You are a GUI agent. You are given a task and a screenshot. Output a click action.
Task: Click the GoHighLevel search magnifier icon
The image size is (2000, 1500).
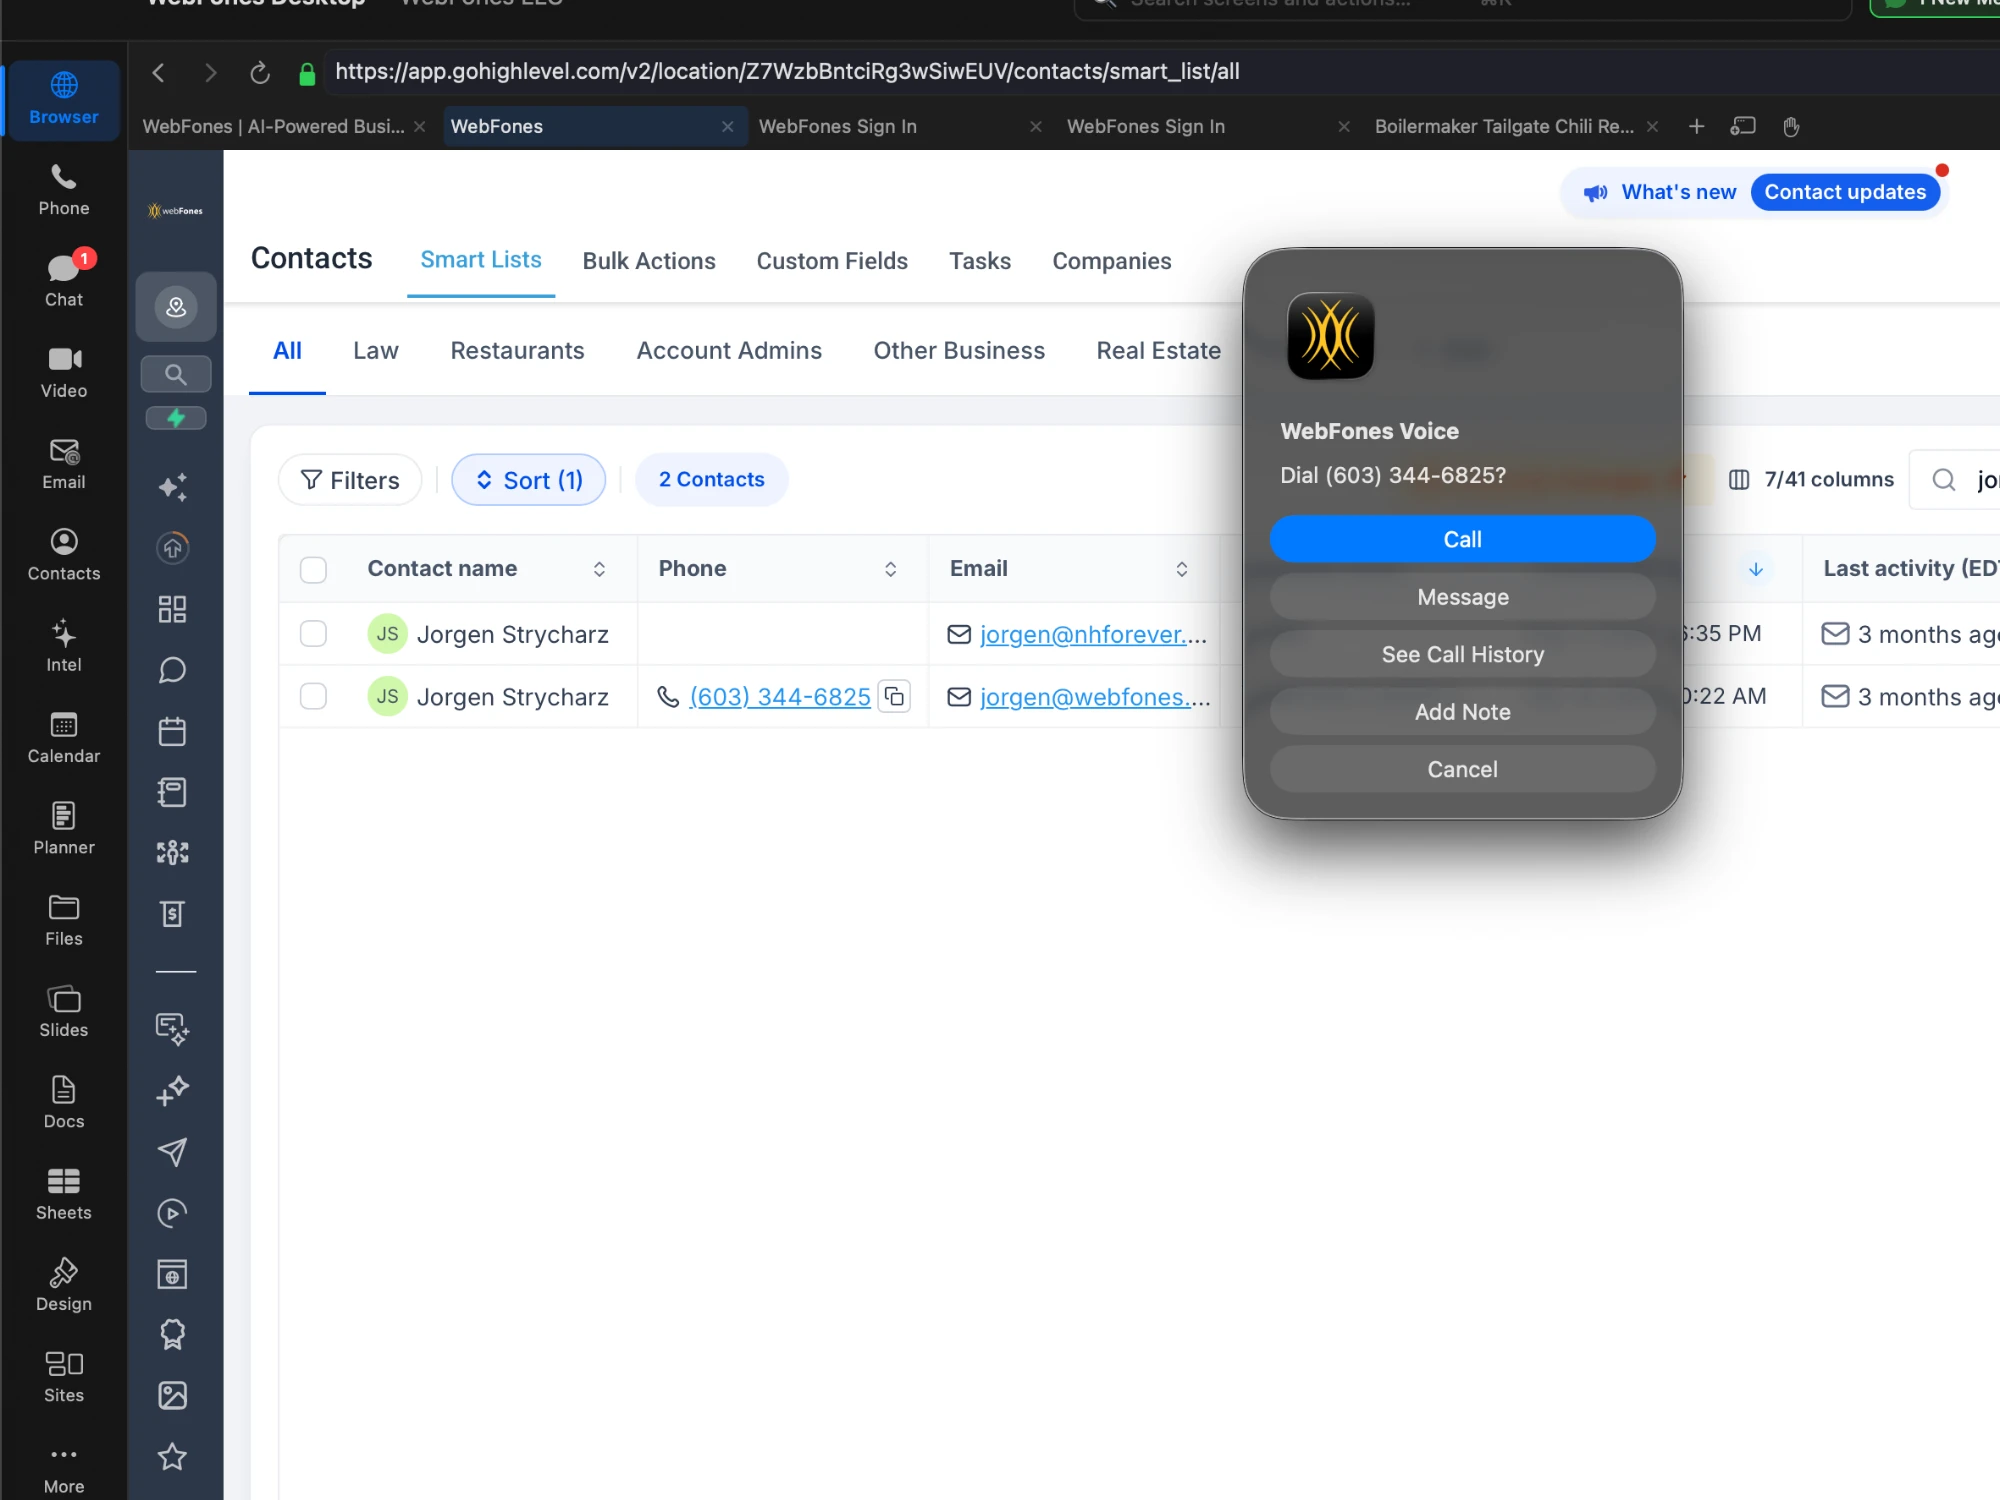(176, 374)
